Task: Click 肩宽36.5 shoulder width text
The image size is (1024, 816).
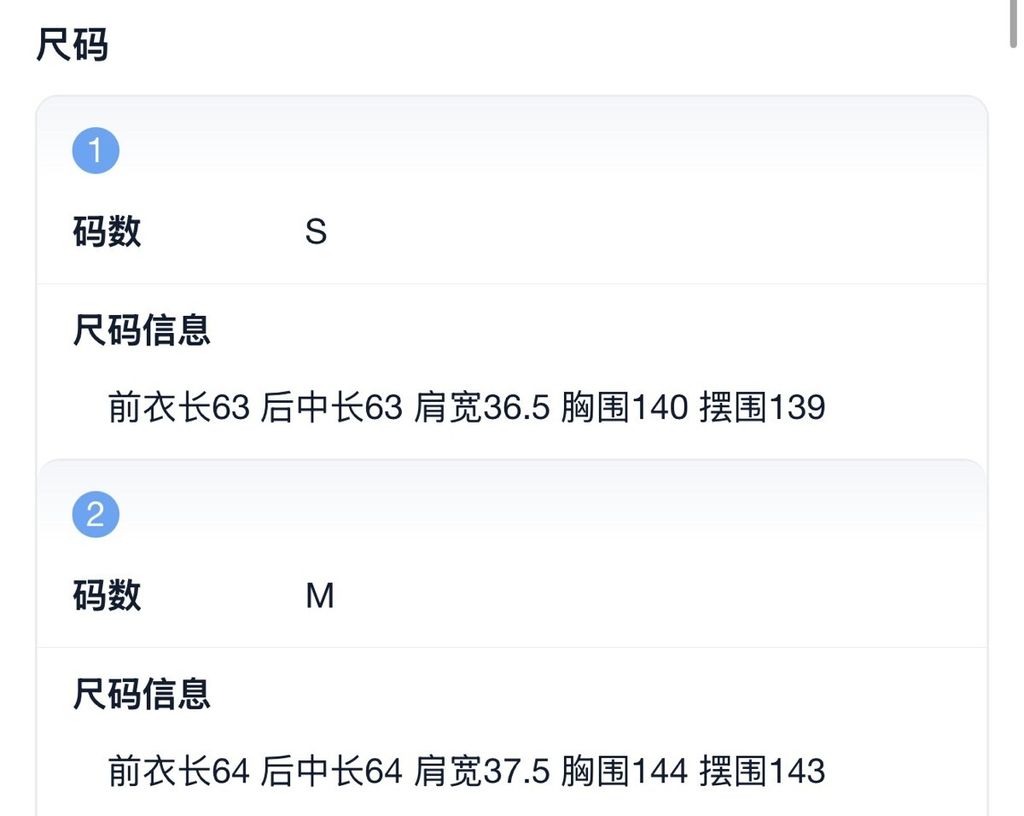Action: [x=482, y=408]
